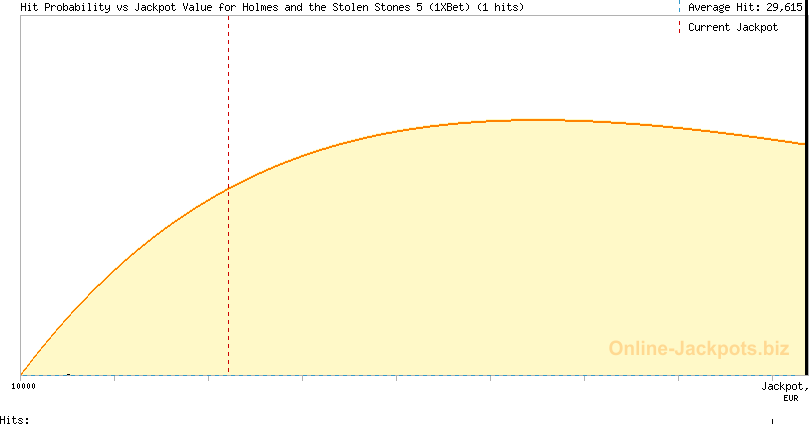Click the Online-Jackpots.biz watermark

click(698, 348)
